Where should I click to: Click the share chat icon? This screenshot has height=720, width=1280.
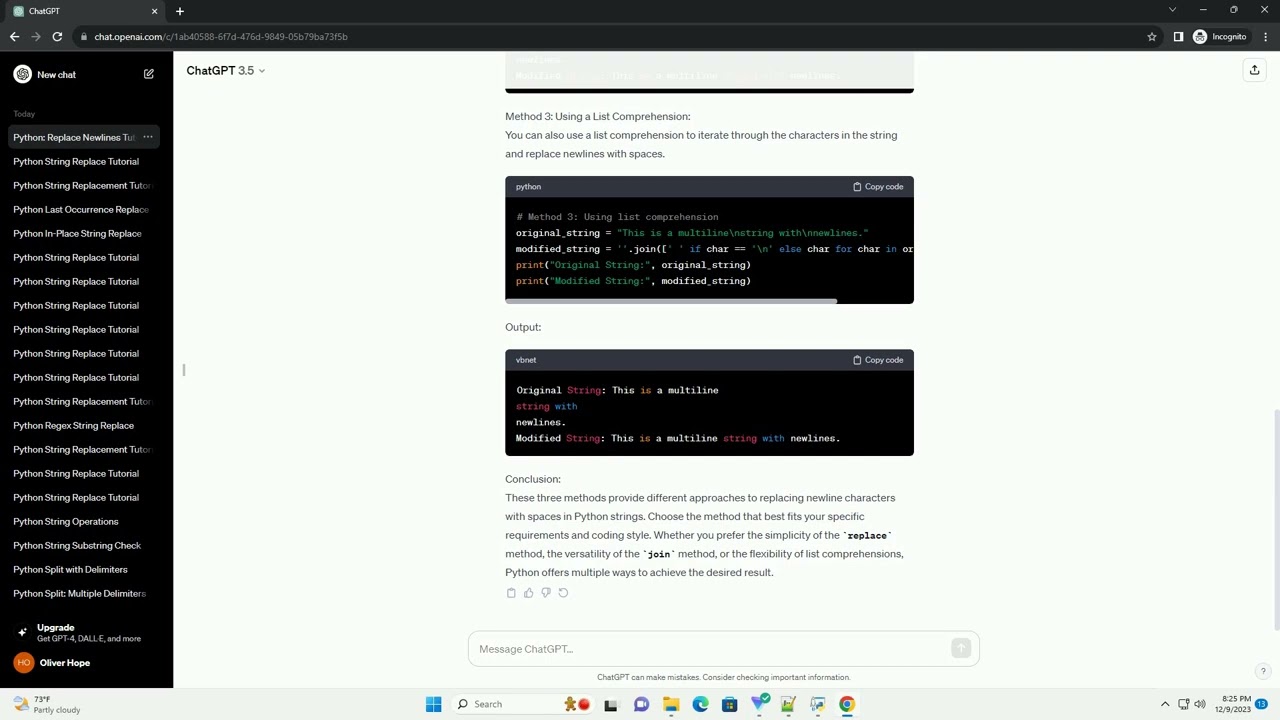1254,70
